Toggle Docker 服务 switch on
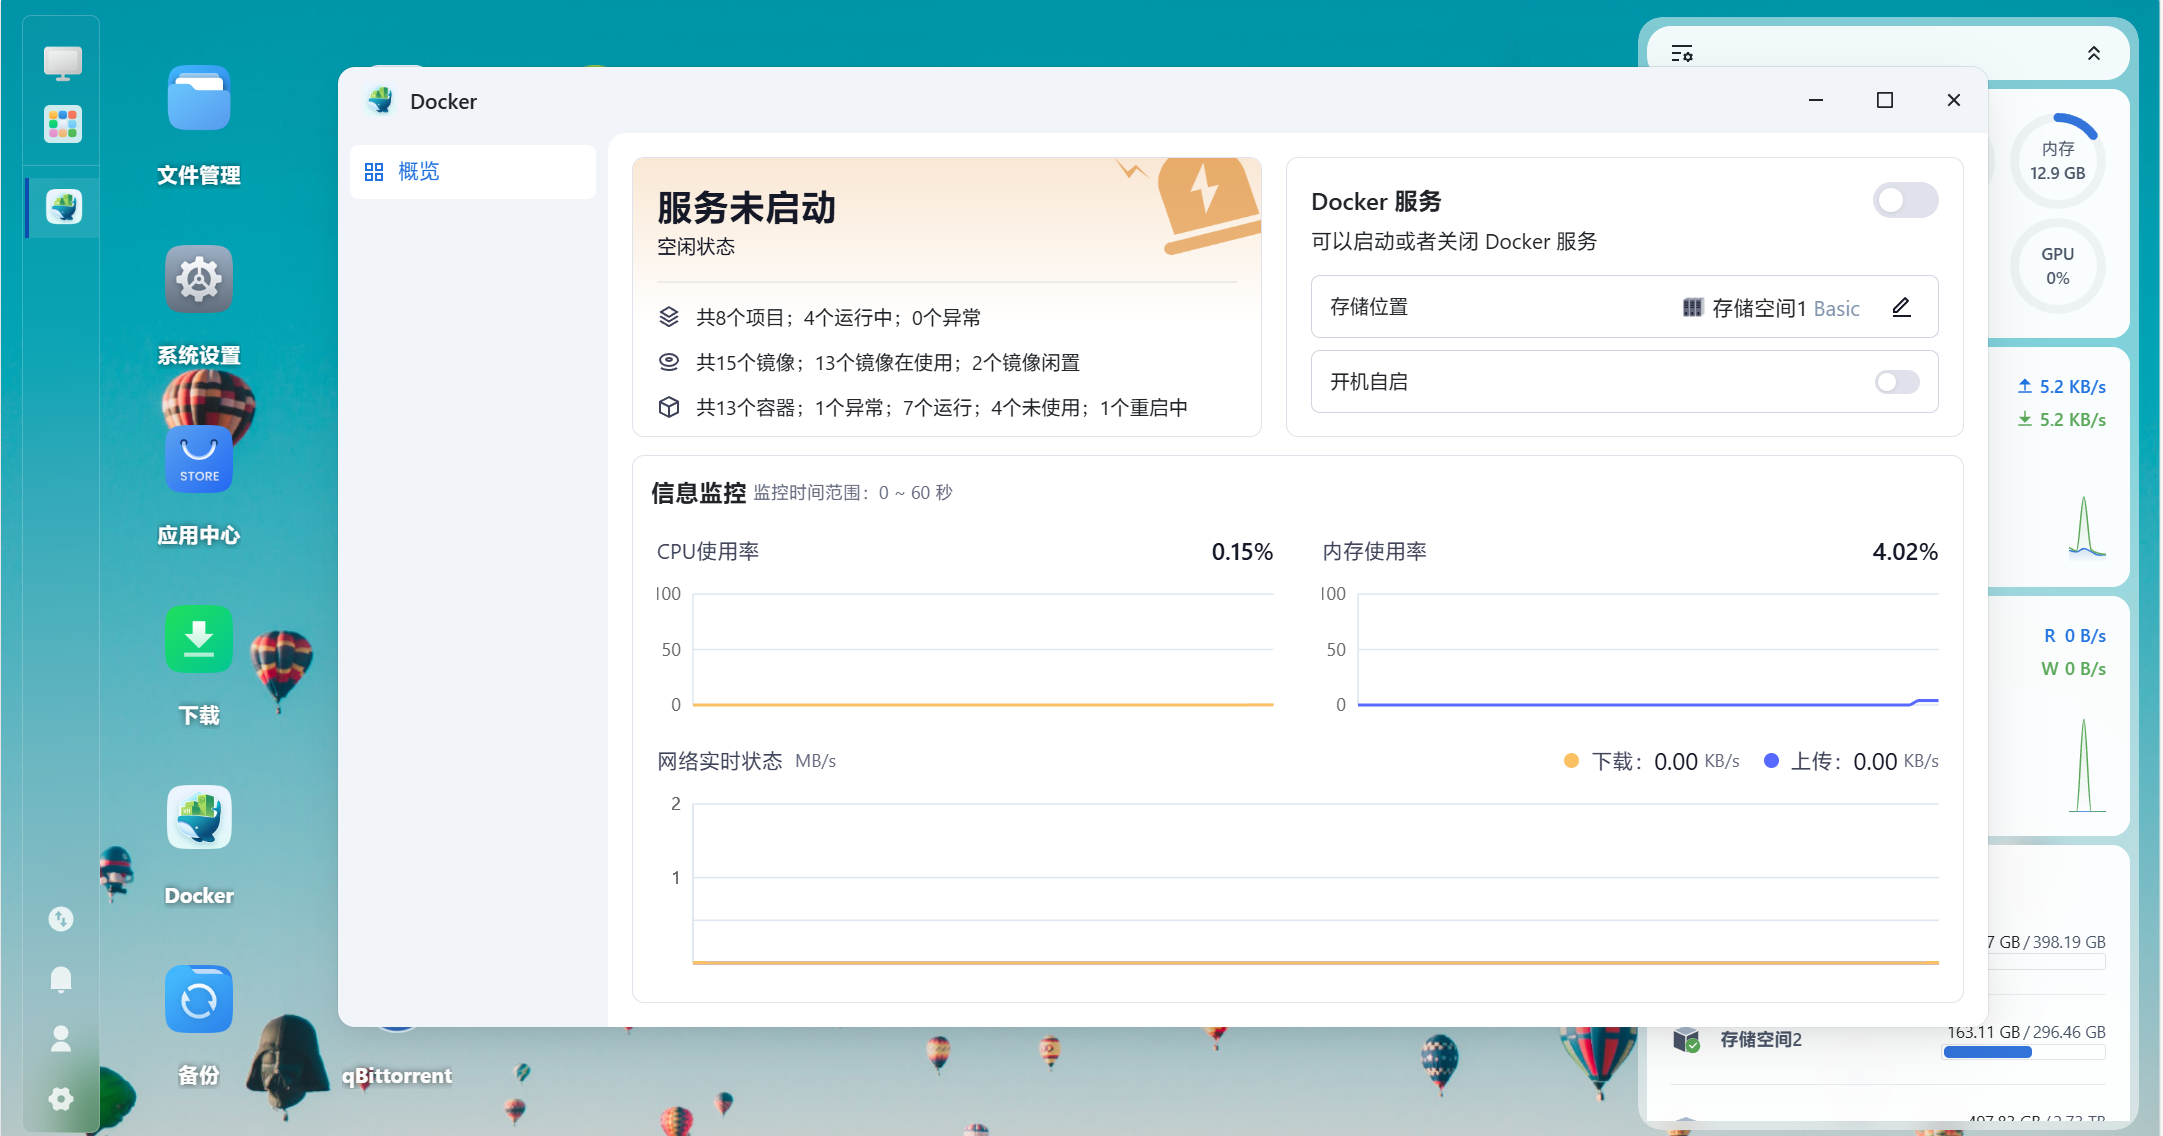This screenshot has width=2163, height=1136. pyautogui.click(x=1906, y=201)
